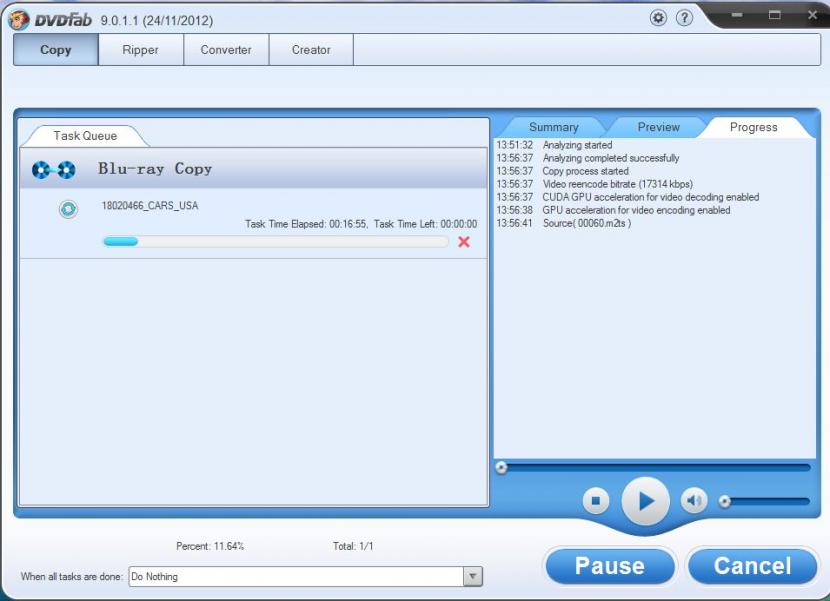Maximize the DVDFab window
Image resolution: width=830 pixels, height=601 pixels.
pos(774,15)
